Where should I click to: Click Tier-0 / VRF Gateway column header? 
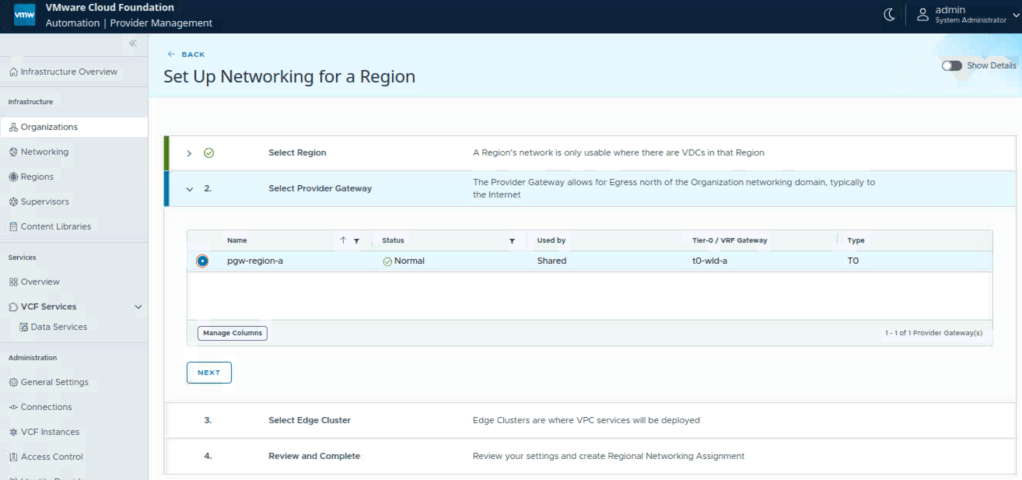coord(729,241)
